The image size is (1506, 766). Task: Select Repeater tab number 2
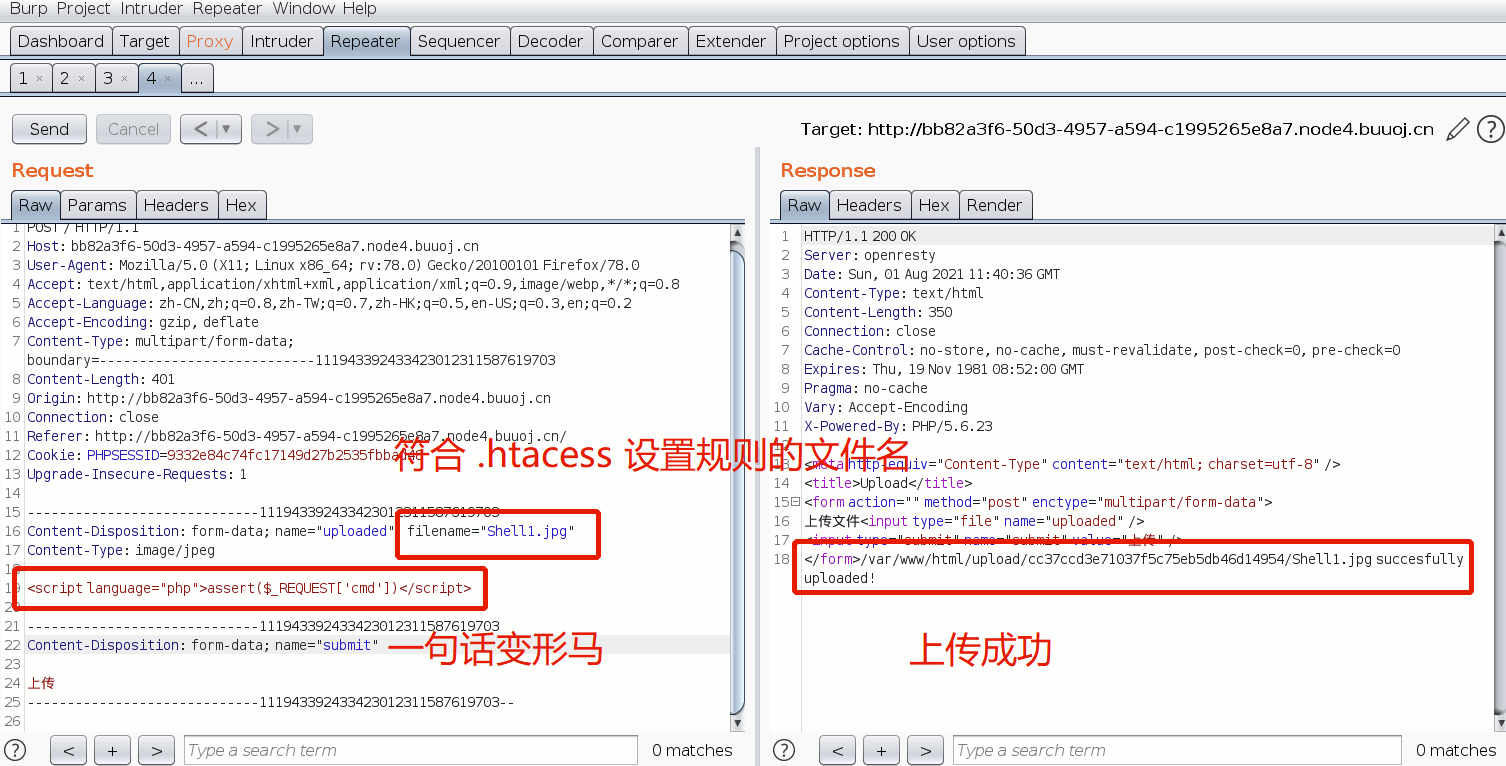pos(64,78)
